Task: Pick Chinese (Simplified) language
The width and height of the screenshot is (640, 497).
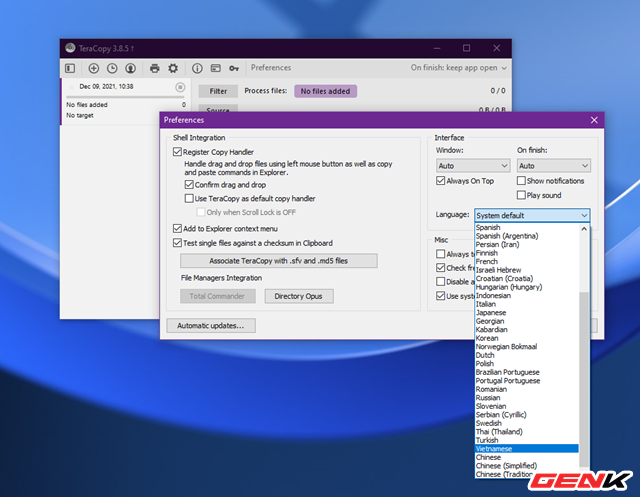Action: pyautogui.click(x=527, y=466)
